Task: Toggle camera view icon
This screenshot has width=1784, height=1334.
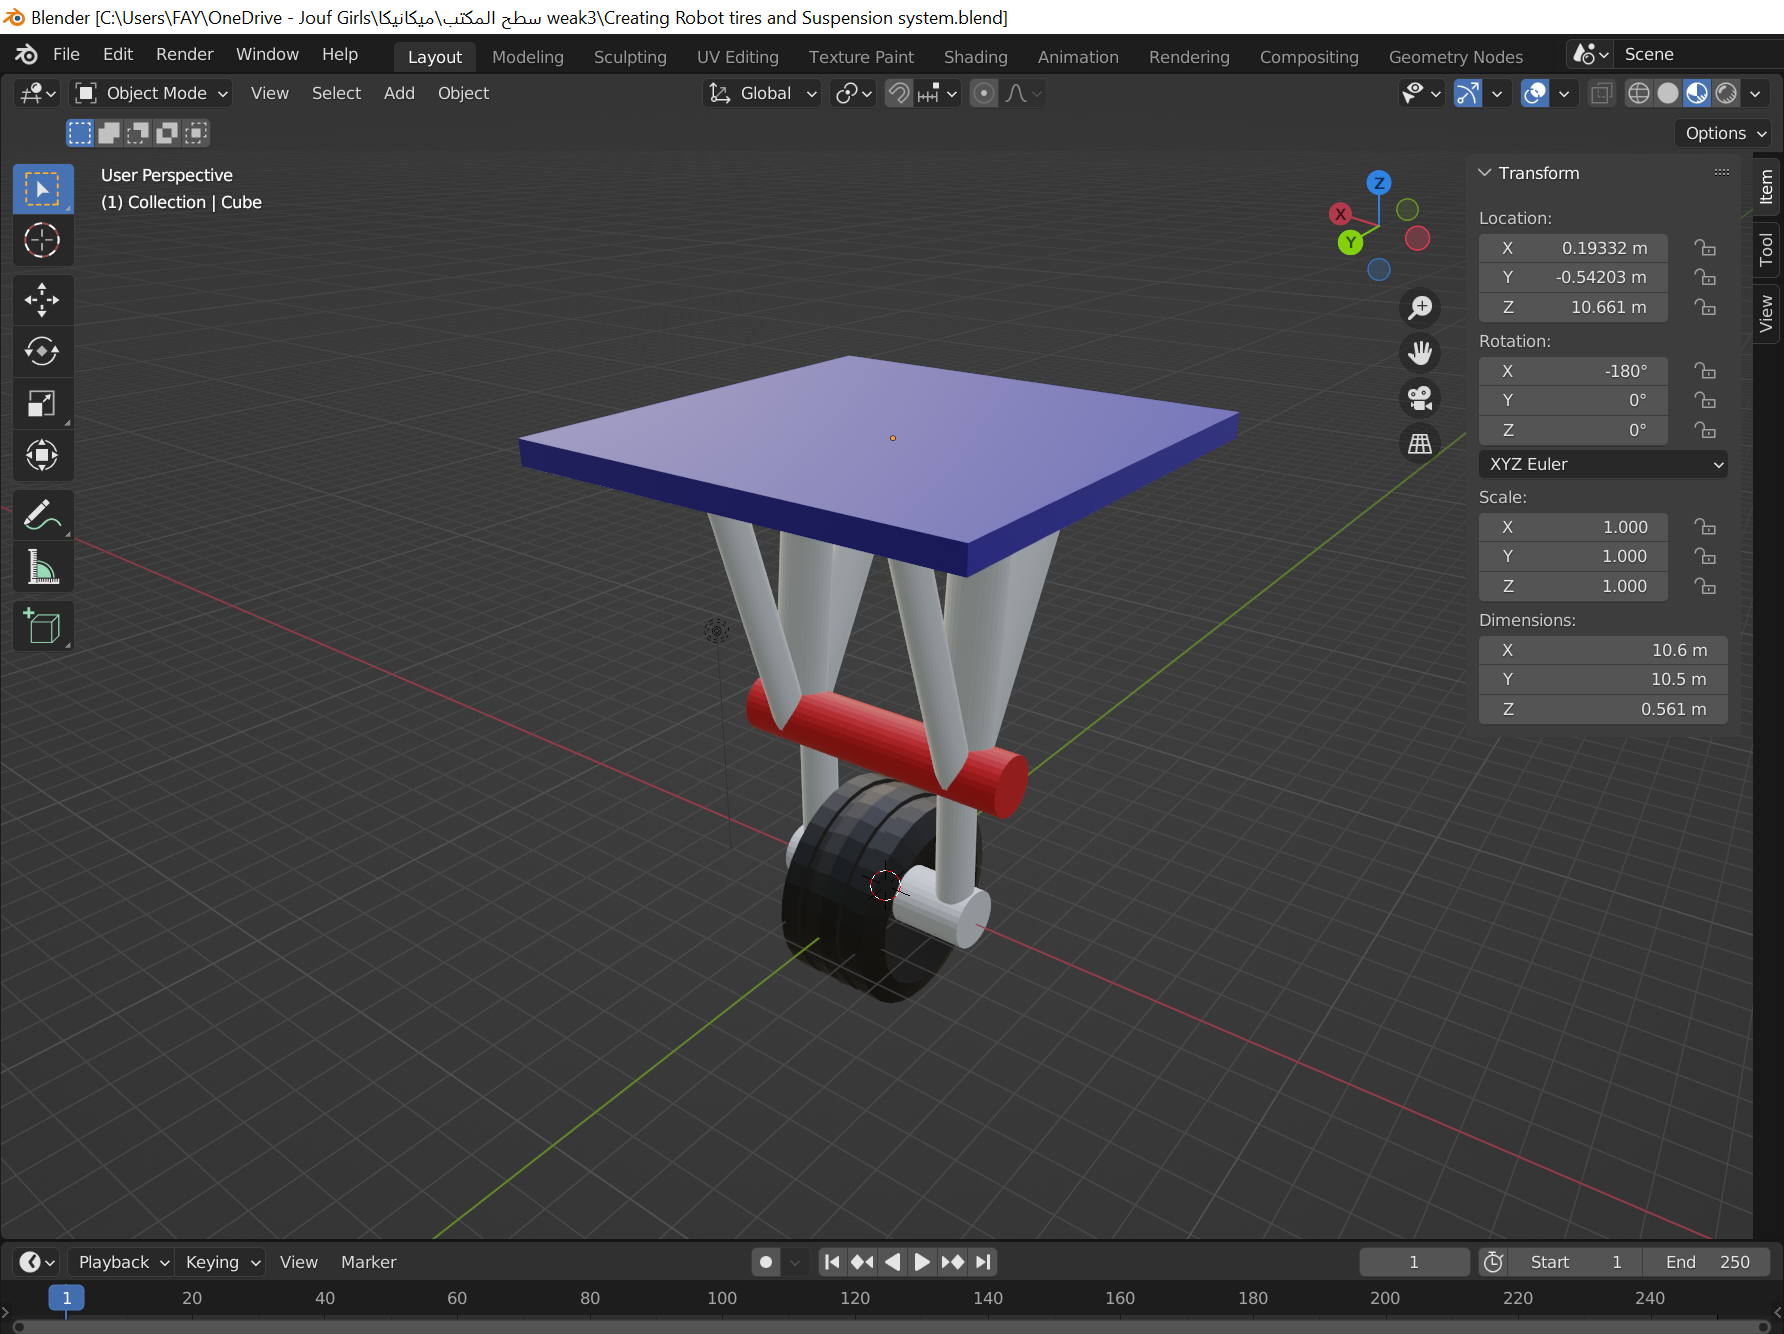Action: [x=1420, y=398]
